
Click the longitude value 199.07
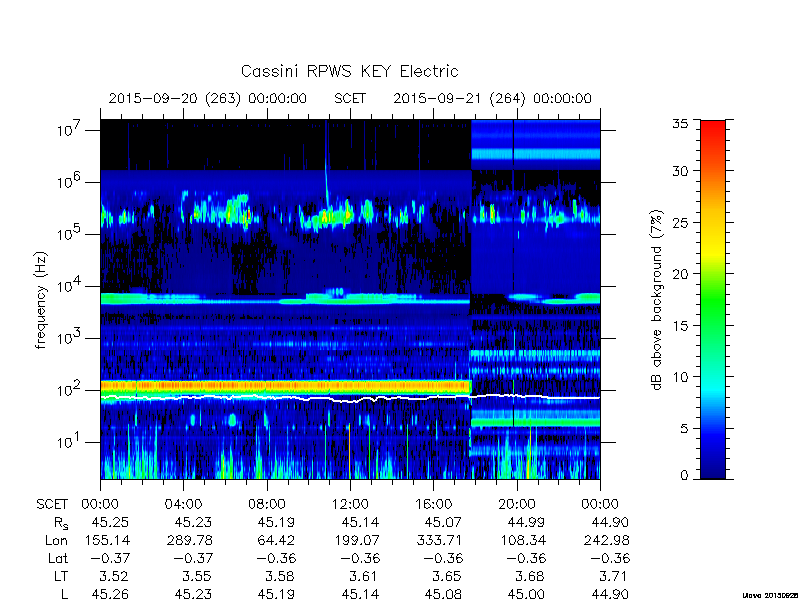click(355, 540)
